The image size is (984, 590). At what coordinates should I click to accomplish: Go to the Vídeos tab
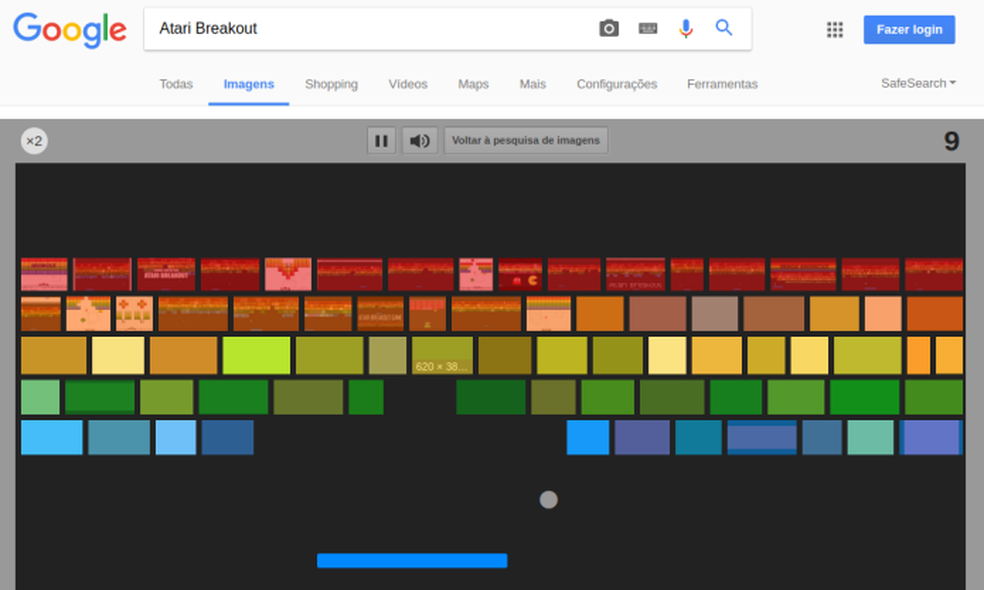408,84
